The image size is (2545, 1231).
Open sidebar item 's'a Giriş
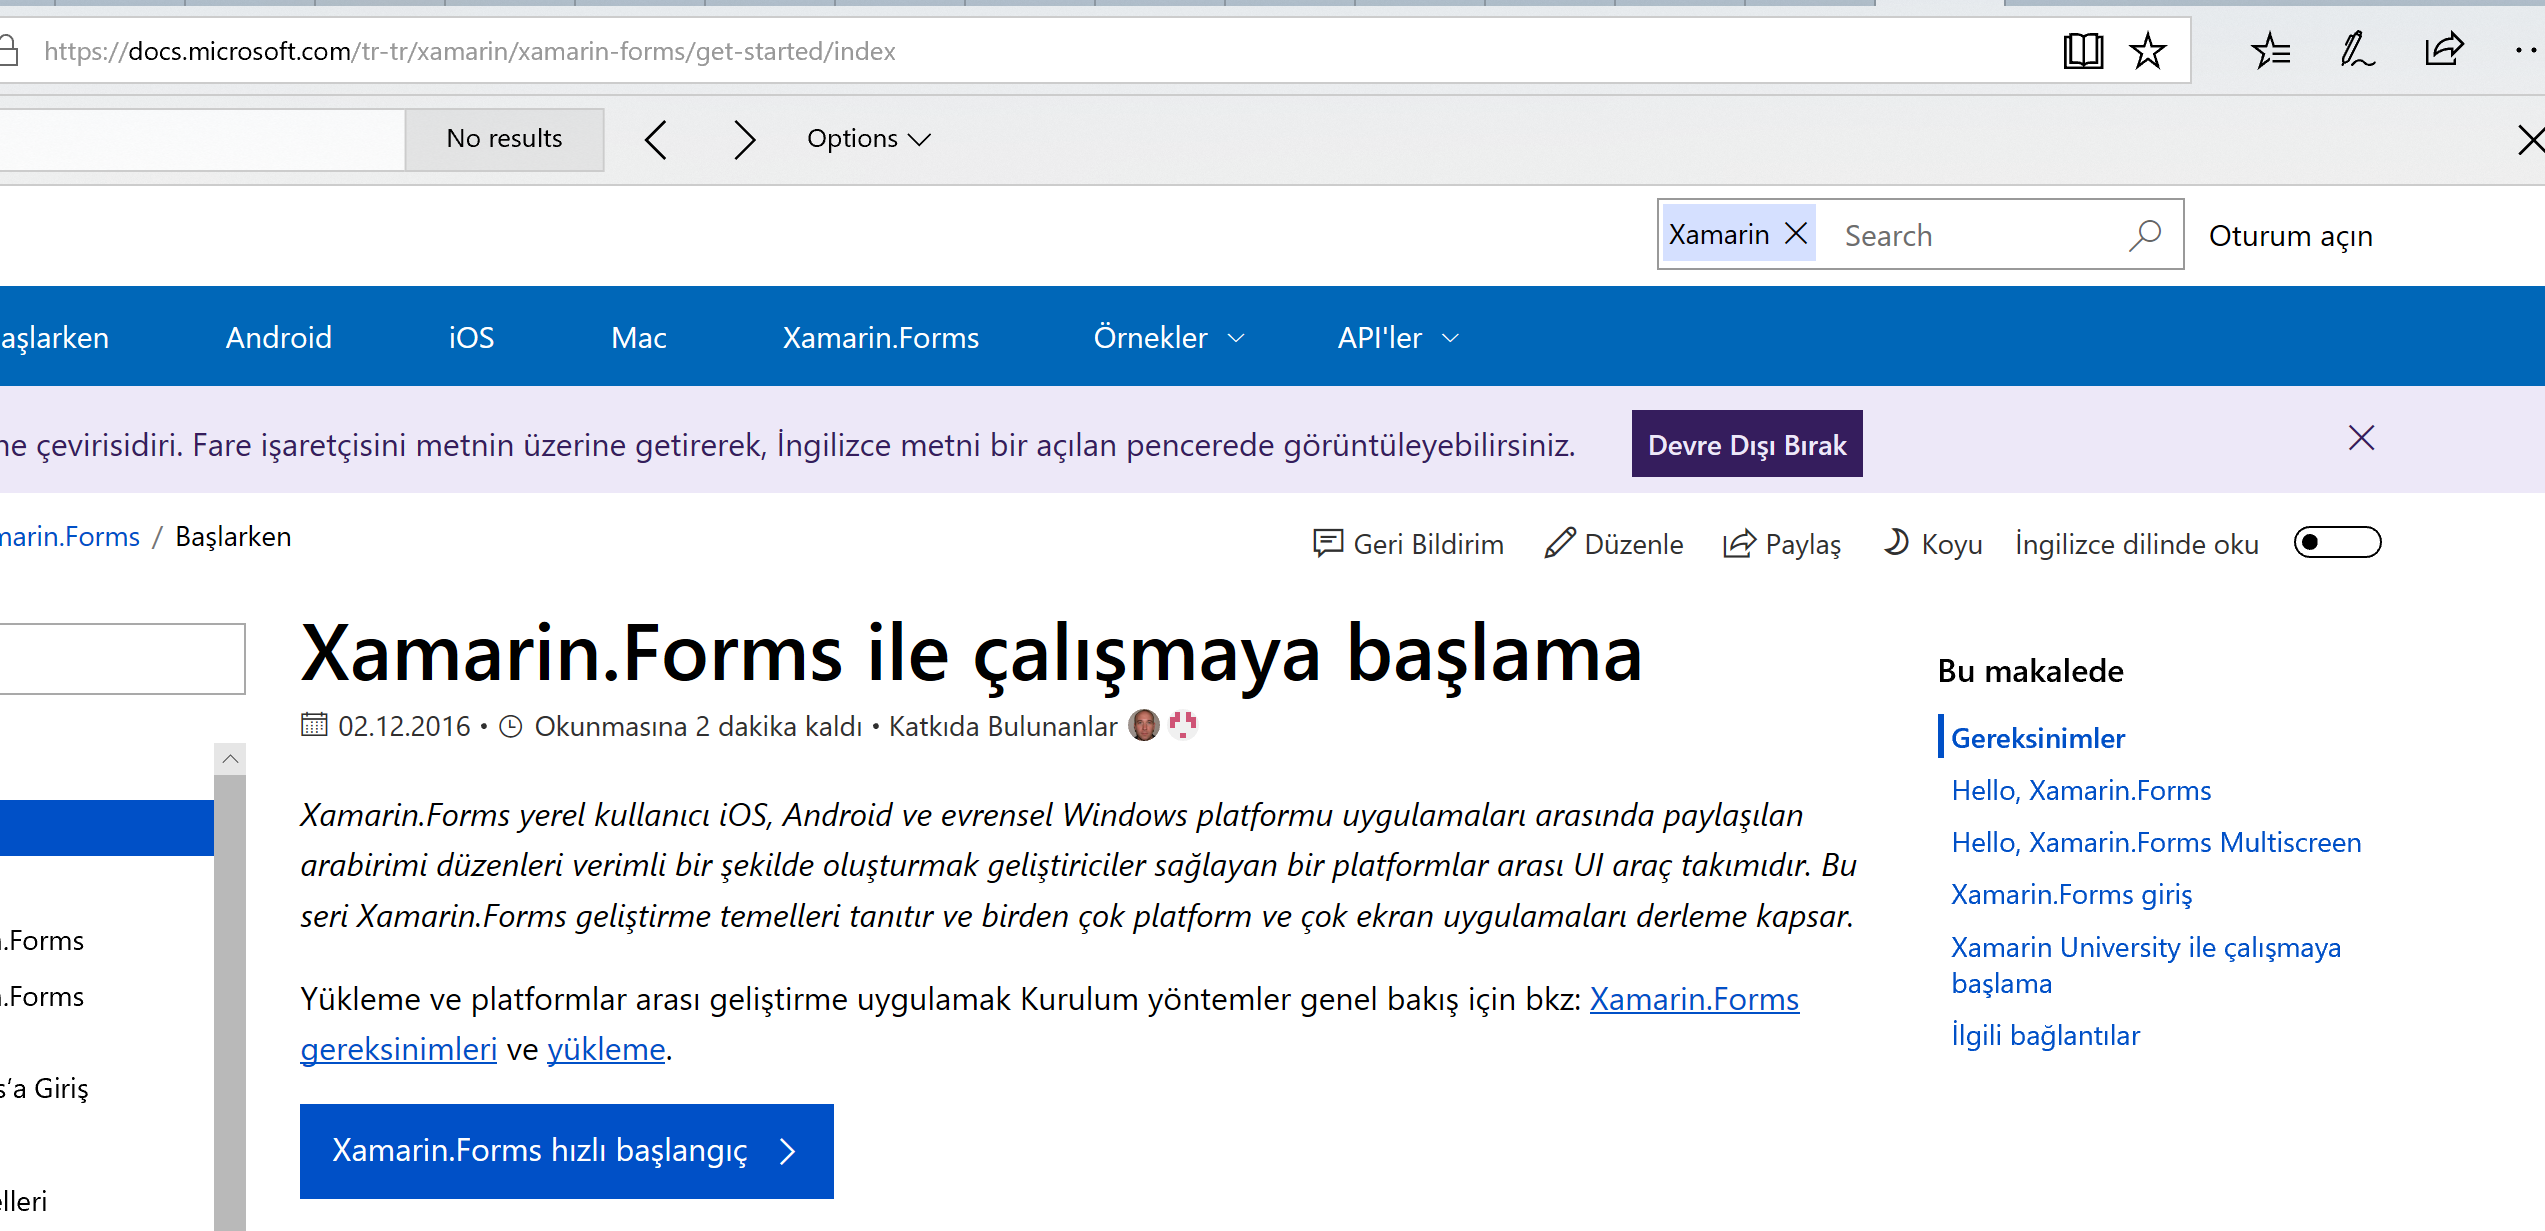[x=44, y=1088]
